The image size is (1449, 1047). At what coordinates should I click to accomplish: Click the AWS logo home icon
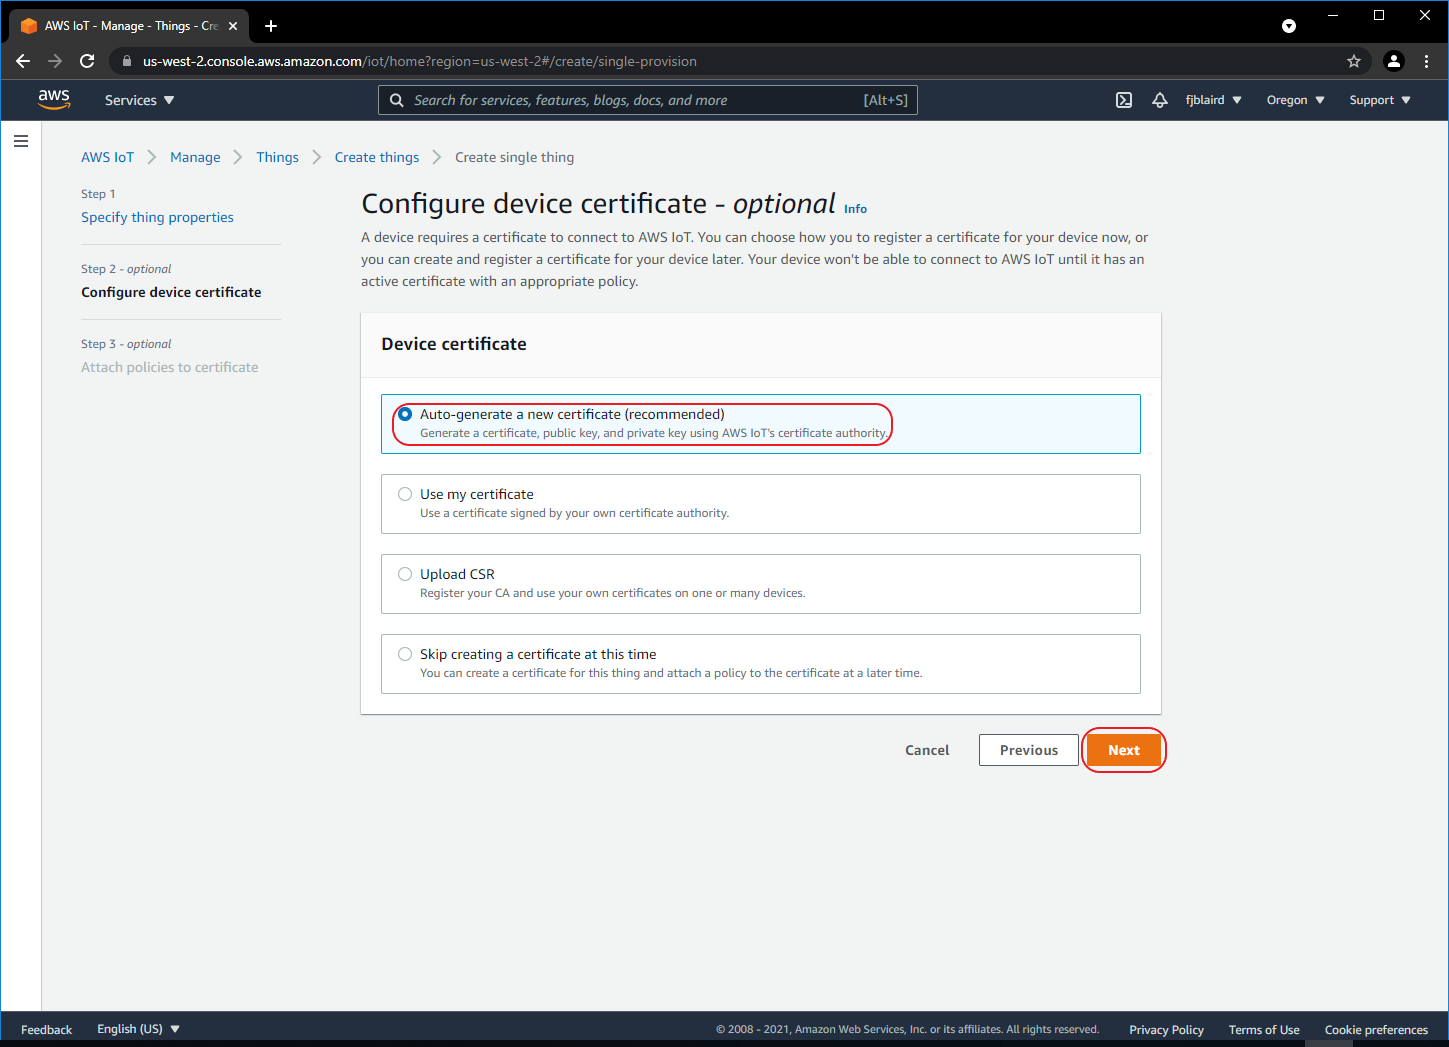(54, 99)
